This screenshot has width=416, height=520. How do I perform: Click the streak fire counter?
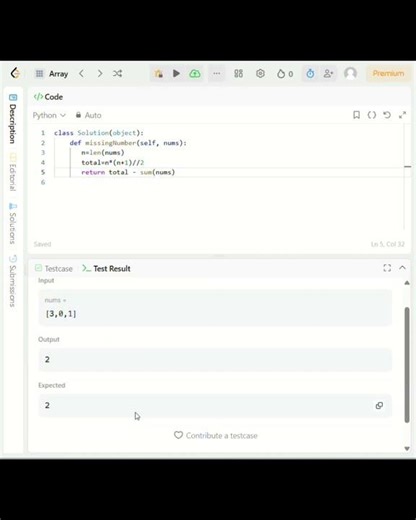pos(285,74)
